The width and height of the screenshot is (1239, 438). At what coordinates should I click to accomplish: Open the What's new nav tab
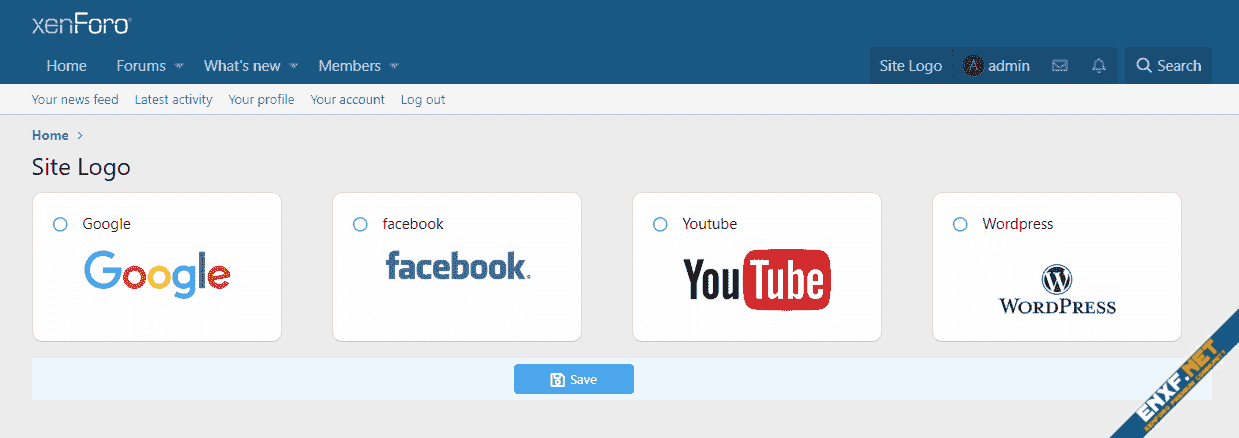pos(242,66)
